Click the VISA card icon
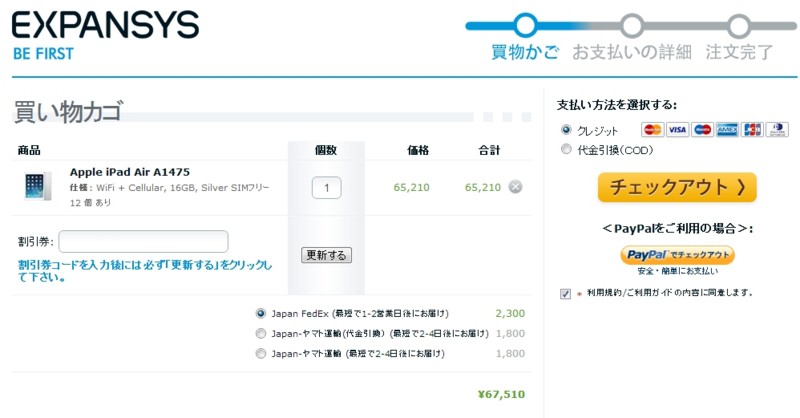The image size is (800, 418). coord(677,130)
